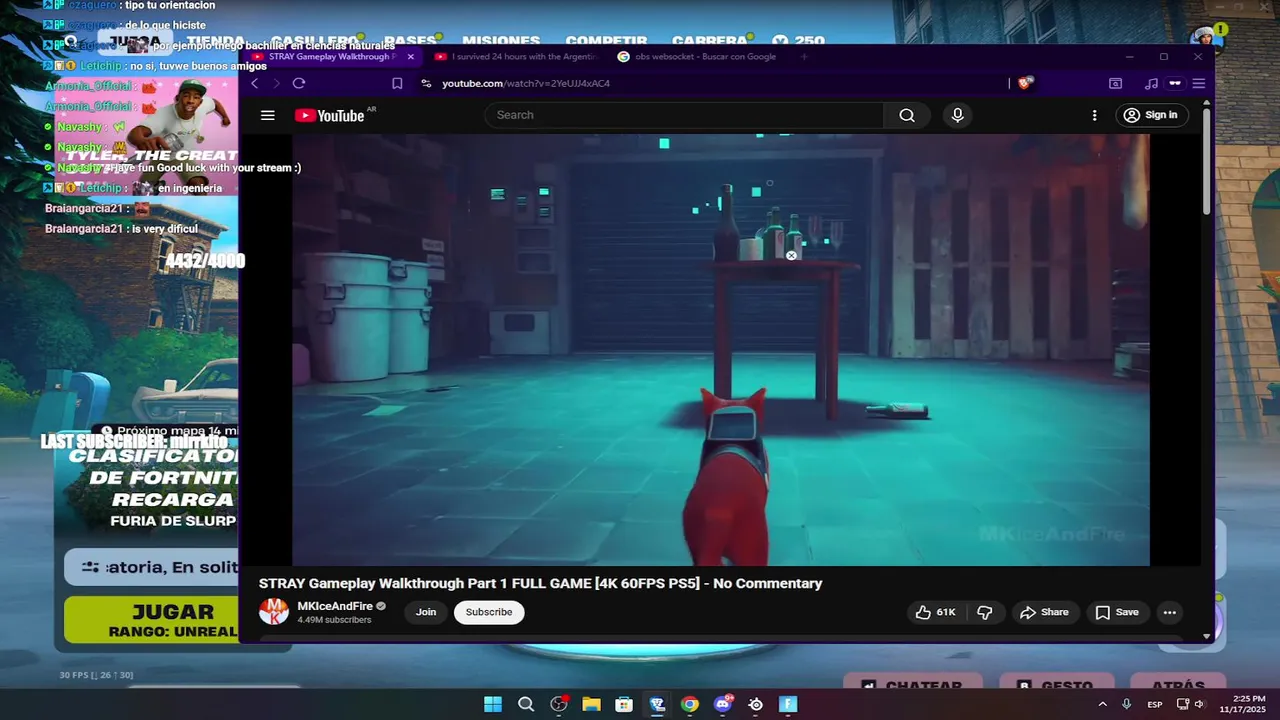Click the YouTube search field
The width and height of the screenshot is (1280, 720).
[685, 115]
